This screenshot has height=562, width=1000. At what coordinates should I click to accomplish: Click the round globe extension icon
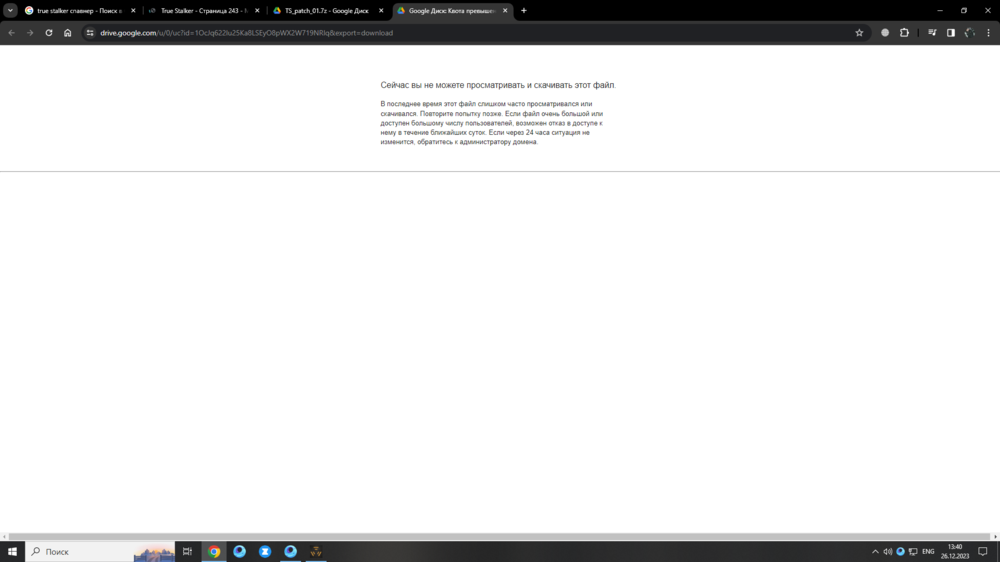[885, 33]
